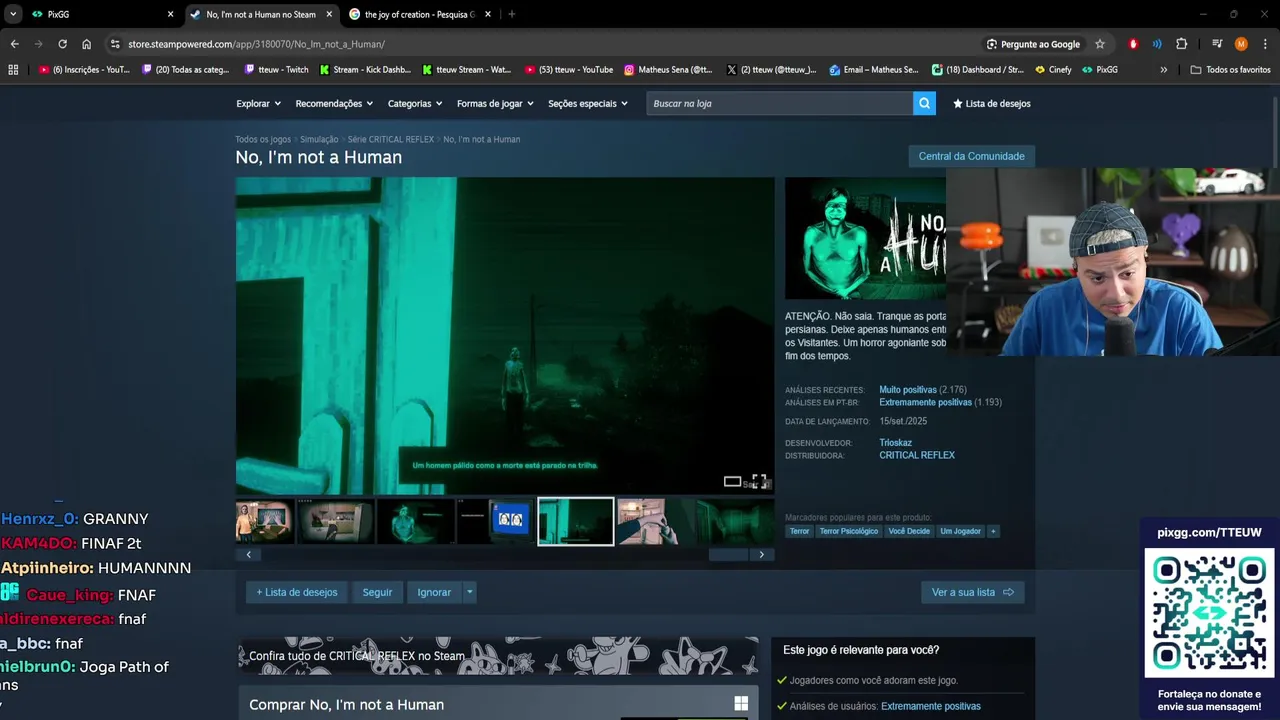This screenshot has width=1280, height=720.
Task: Close the joy of creation tab
Action: coord(488,14)
